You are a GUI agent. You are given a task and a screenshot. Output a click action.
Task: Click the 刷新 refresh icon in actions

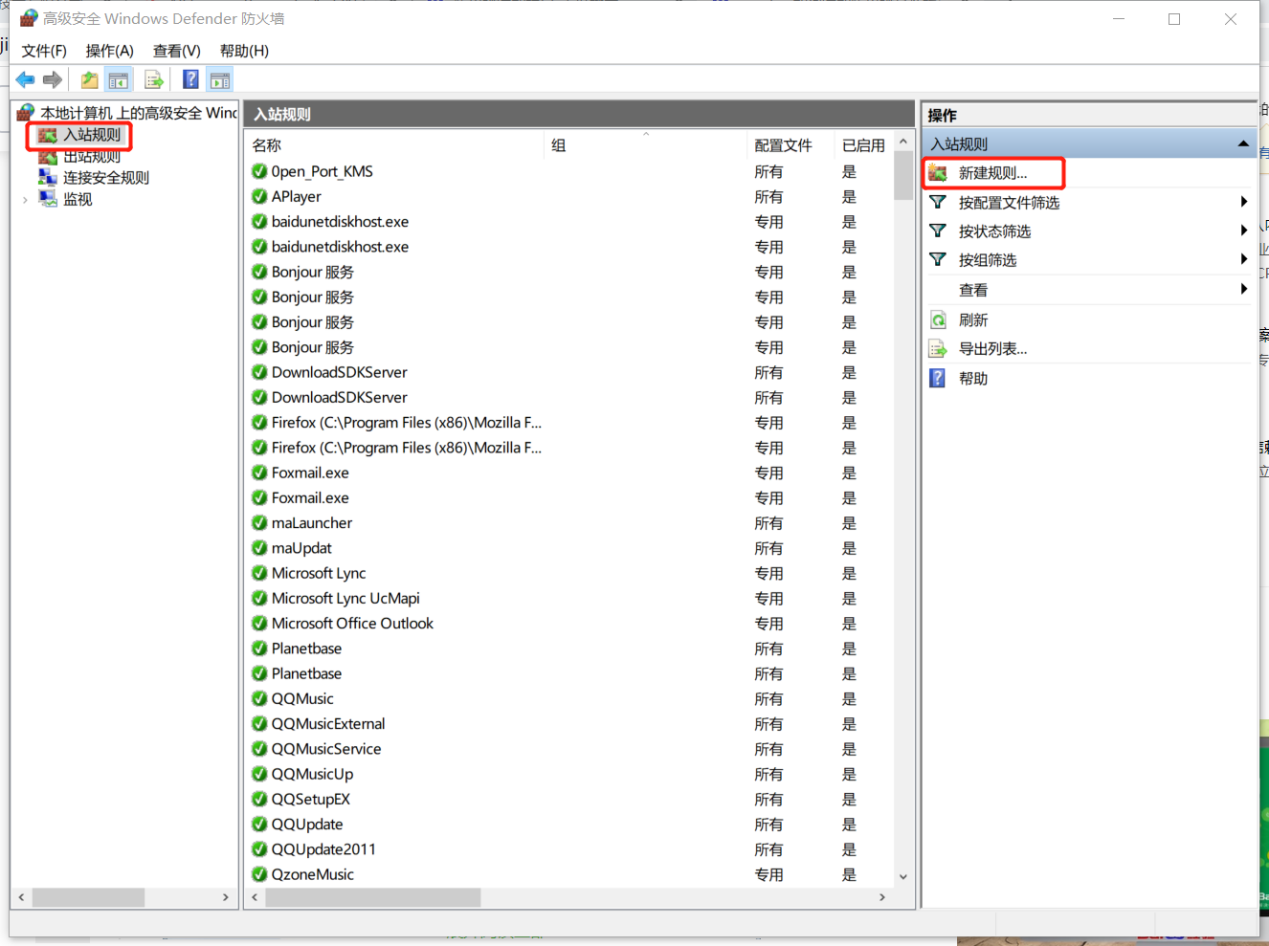tap(938, 320)
